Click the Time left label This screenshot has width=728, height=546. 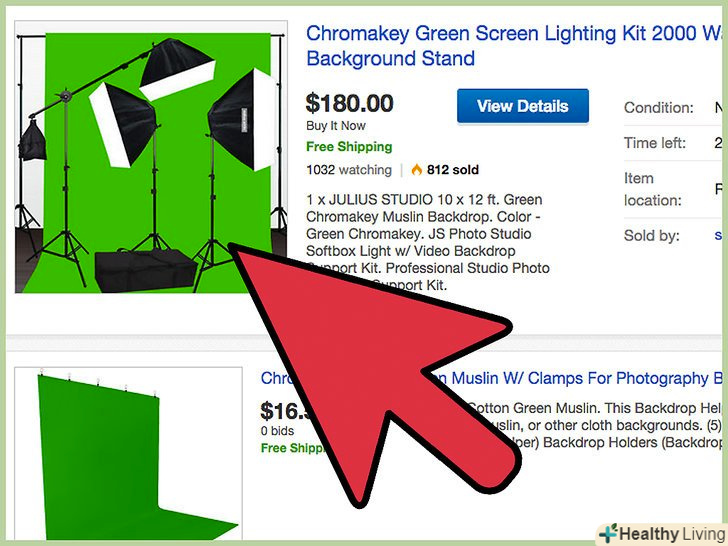[x=655, y=143]
